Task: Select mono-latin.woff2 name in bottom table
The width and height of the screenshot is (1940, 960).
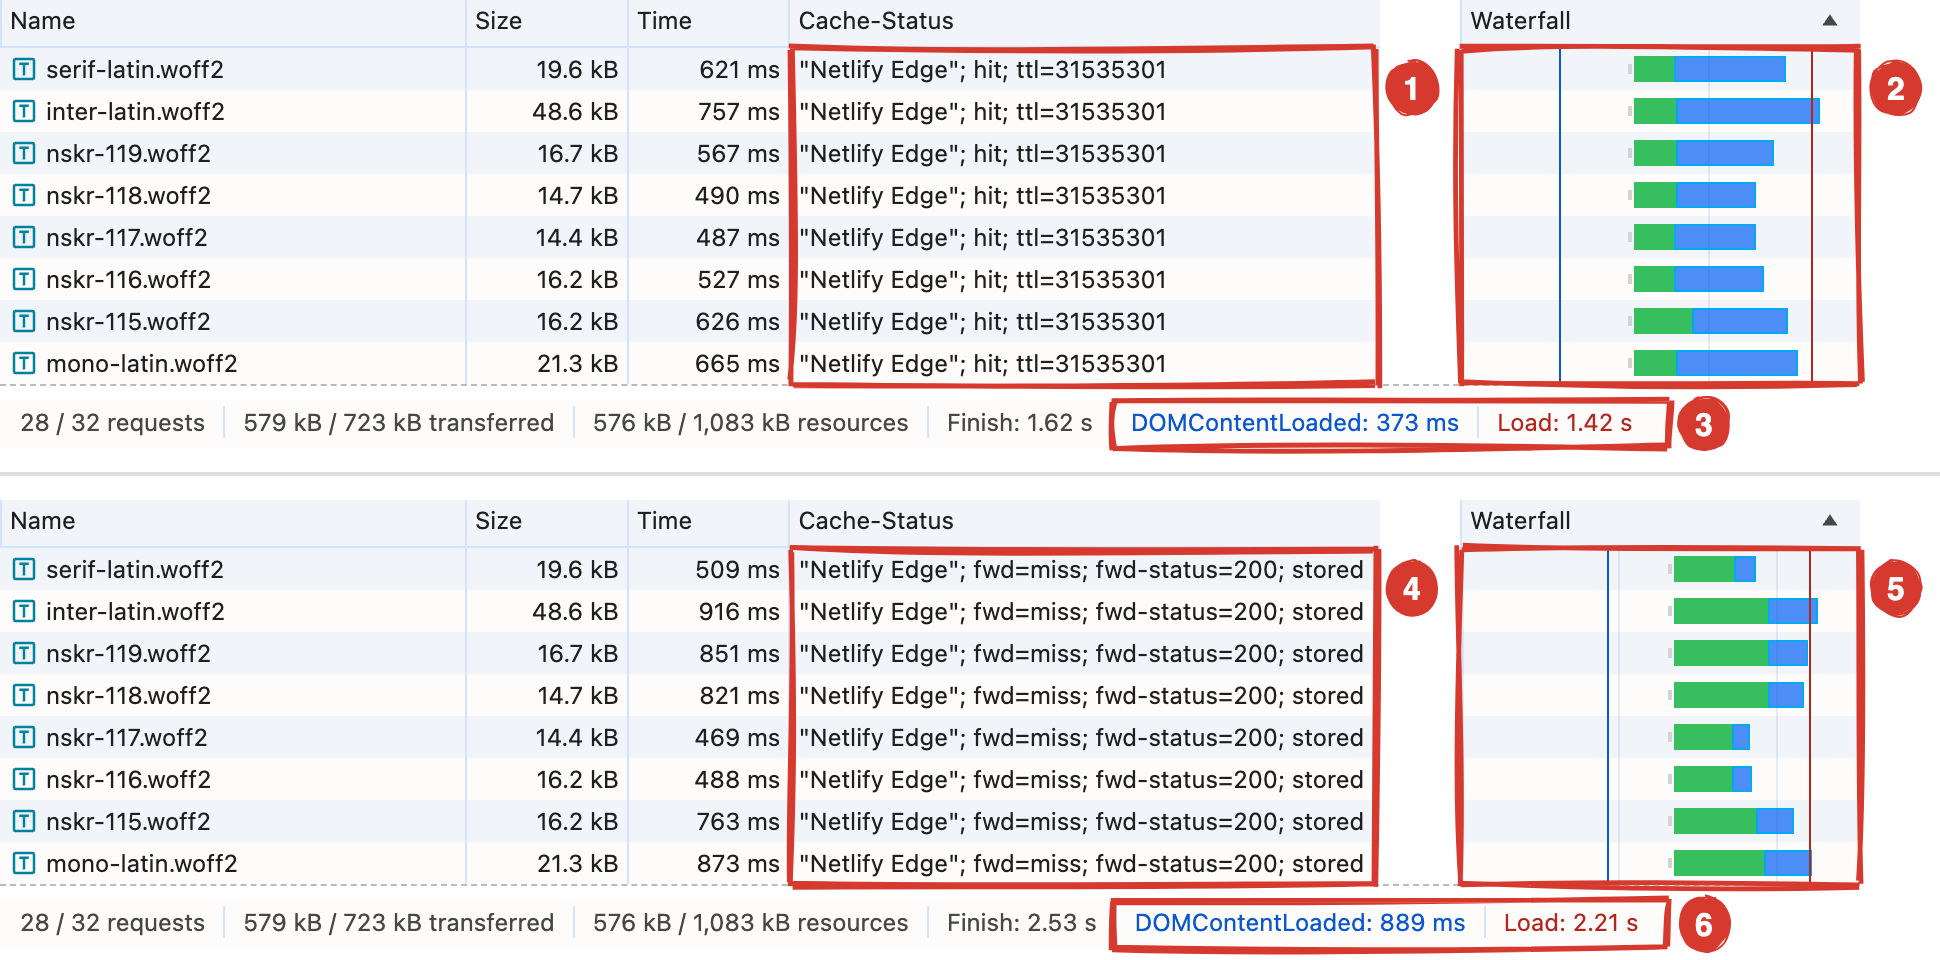Action: click(x=142, y=863)
